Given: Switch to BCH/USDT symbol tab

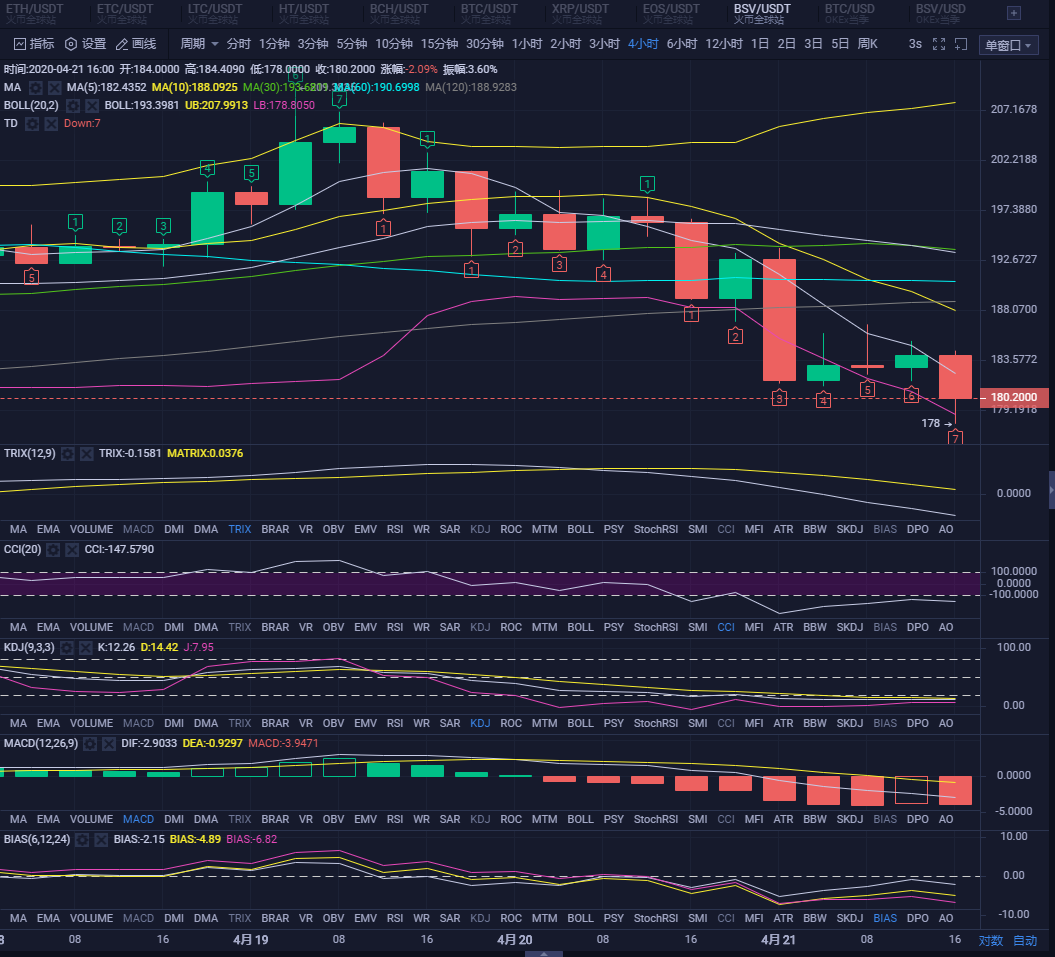Looking at the screenshot, I should pos(398,13).
